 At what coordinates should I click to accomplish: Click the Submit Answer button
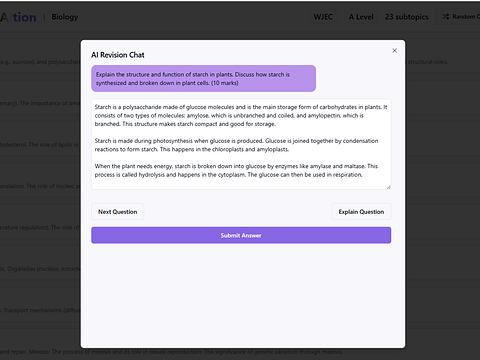(241, 235)
